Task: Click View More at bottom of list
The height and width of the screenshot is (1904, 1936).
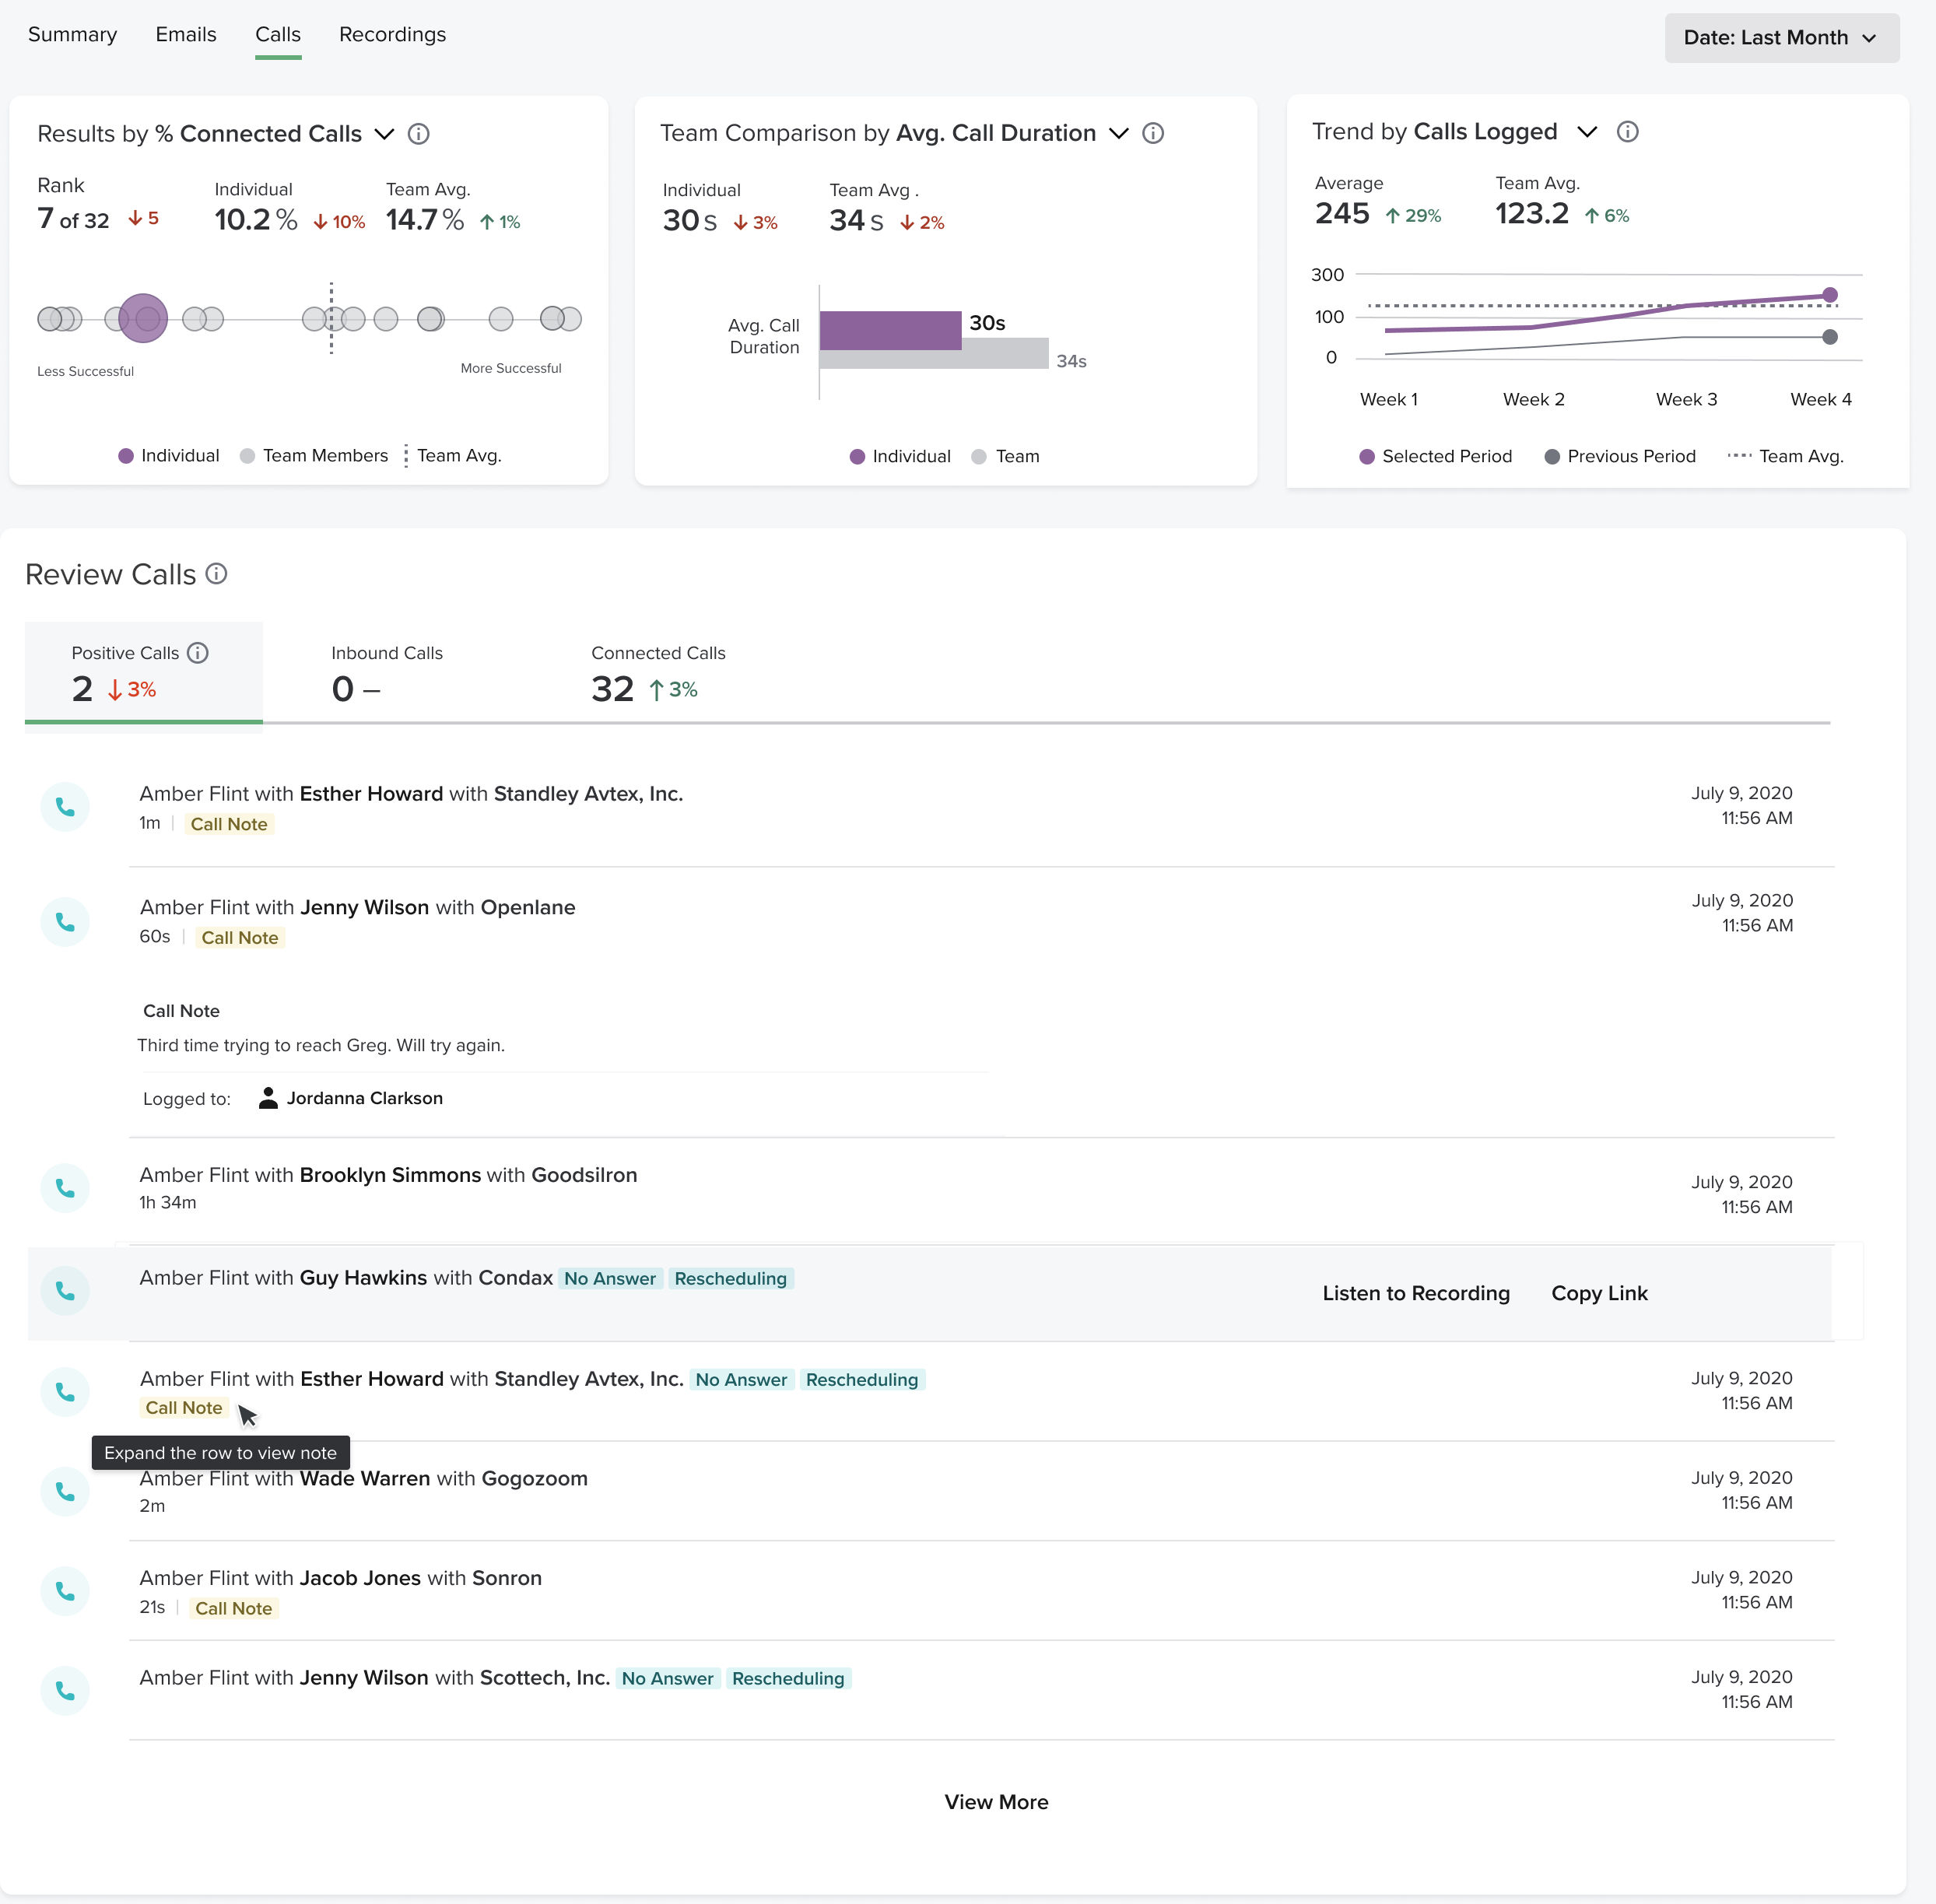Action: pyautogui.click(x=996, y=1802)
